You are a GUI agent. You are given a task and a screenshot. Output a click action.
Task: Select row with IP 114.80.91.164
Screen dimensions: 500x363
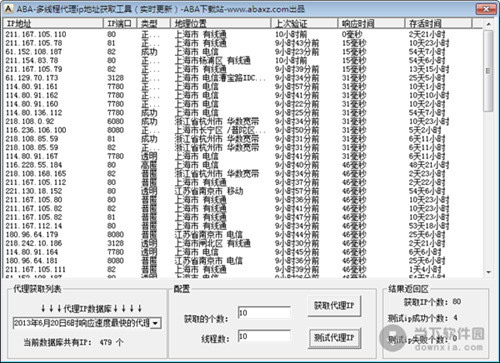(x=243, y=252)
